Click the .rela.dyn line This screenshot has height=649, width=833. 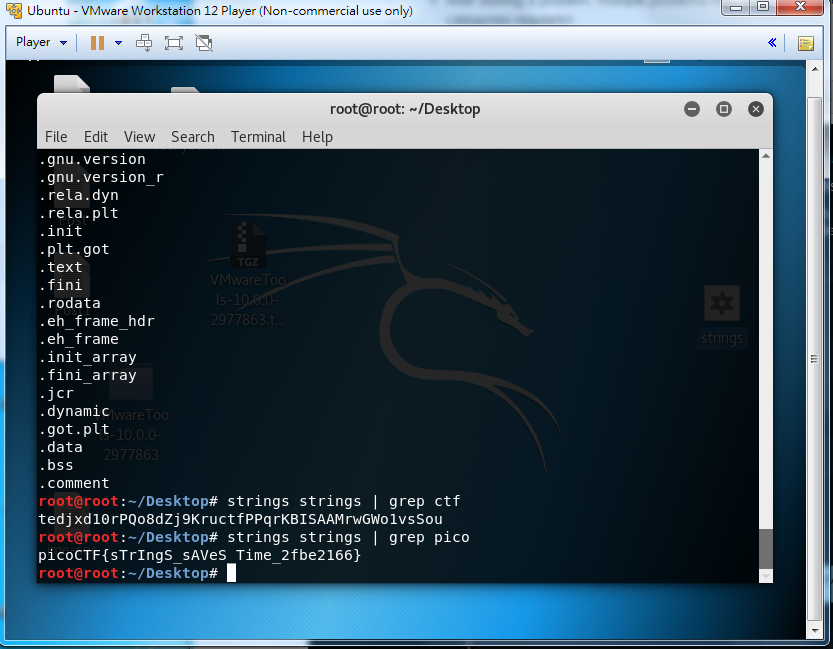79,195
